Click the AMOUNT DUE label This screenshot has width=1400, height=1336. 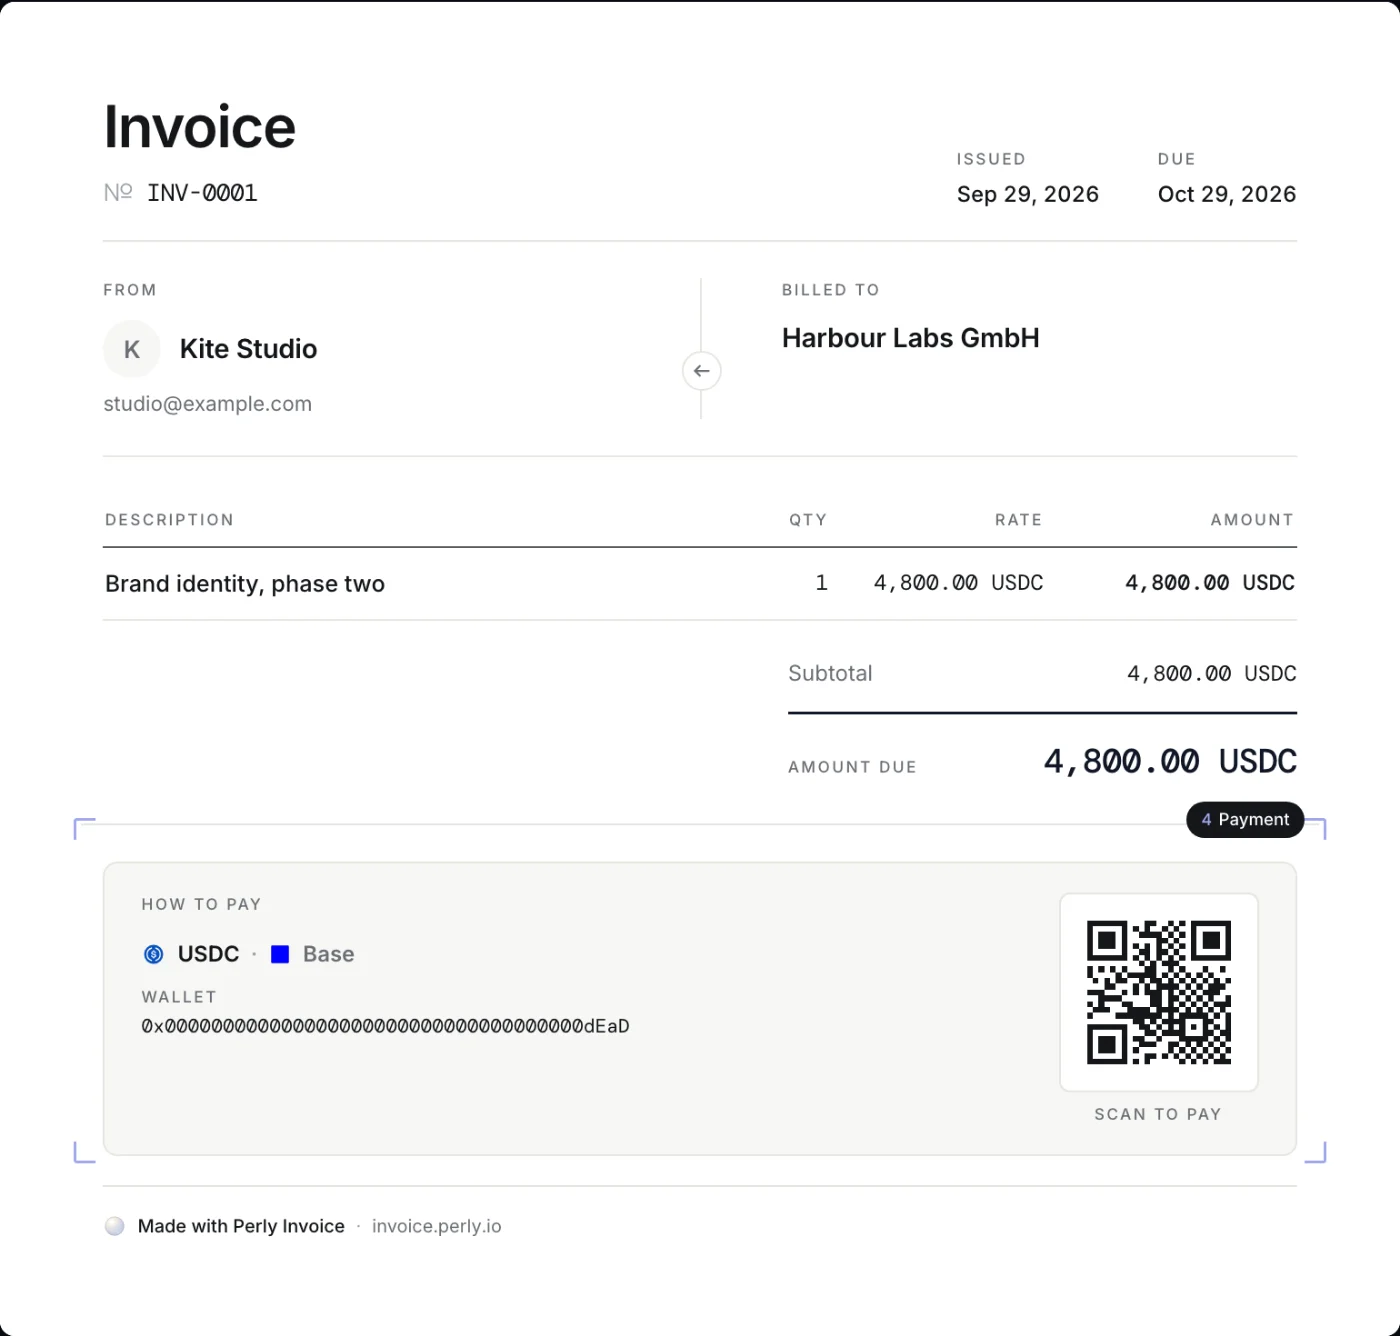coord(852,767)
